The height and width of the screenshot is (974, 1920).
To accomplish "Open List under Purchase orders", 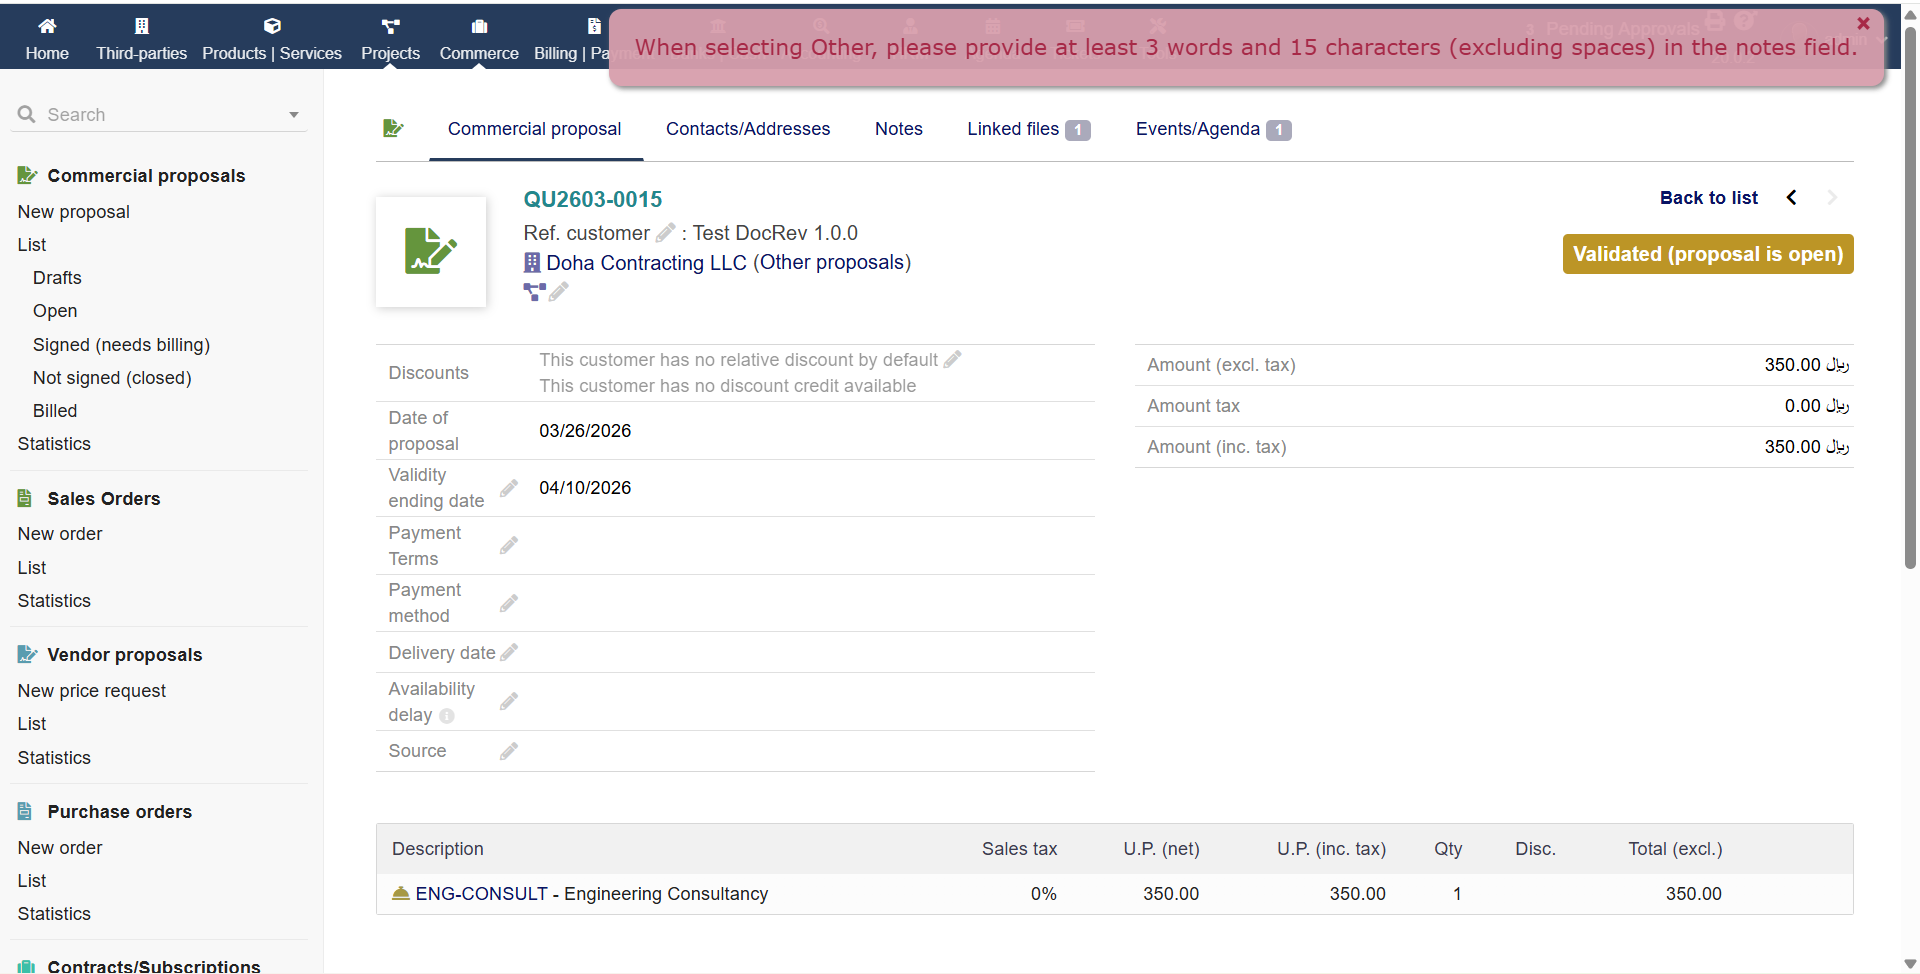I will coord(32,881).
